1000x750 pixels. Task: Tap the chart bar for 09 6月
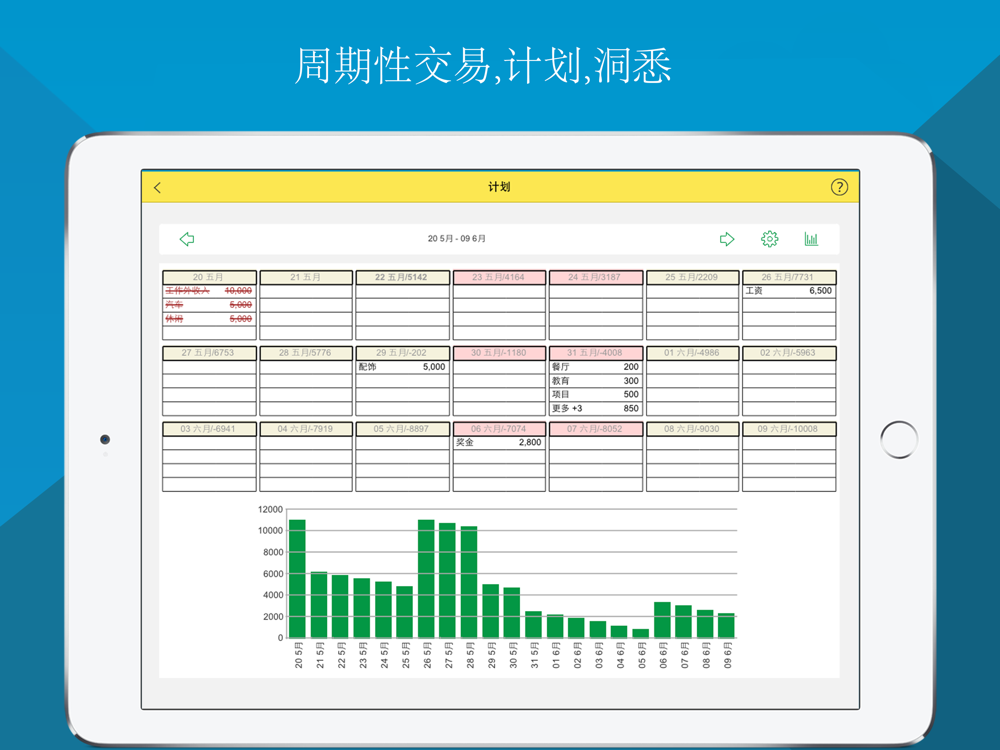[726, 626]
